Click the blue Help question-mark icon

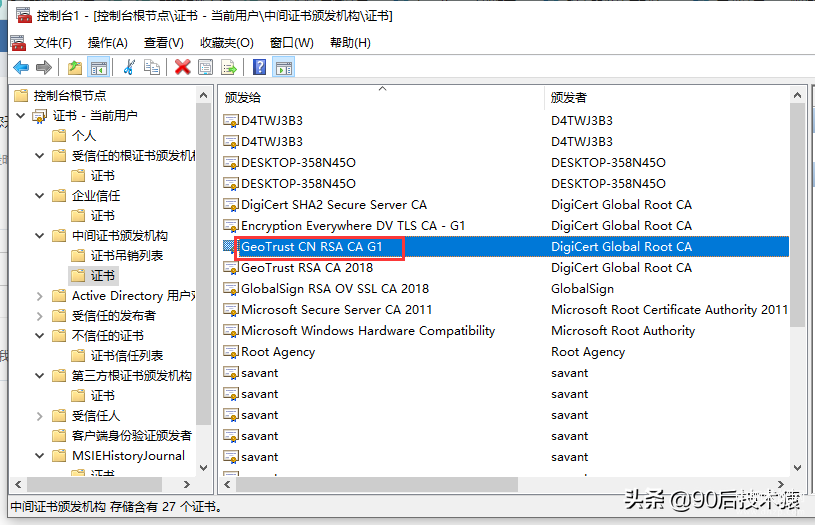[x=259, y=67]
